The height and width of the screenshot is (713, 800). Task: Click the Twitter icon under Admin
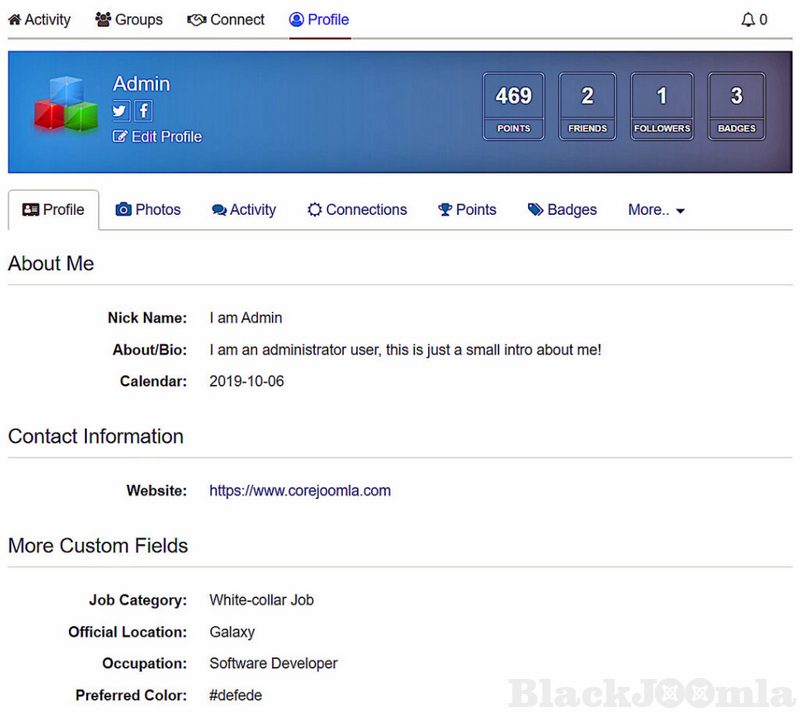[x=121, y=111]
